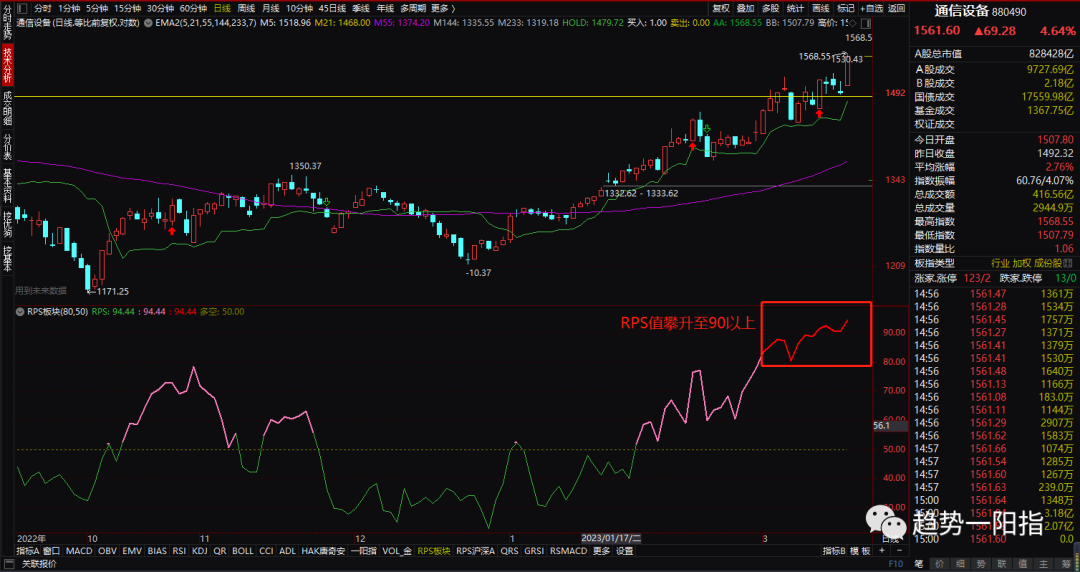
Task: Select the 30分钟 period
Action: (160, 8)
